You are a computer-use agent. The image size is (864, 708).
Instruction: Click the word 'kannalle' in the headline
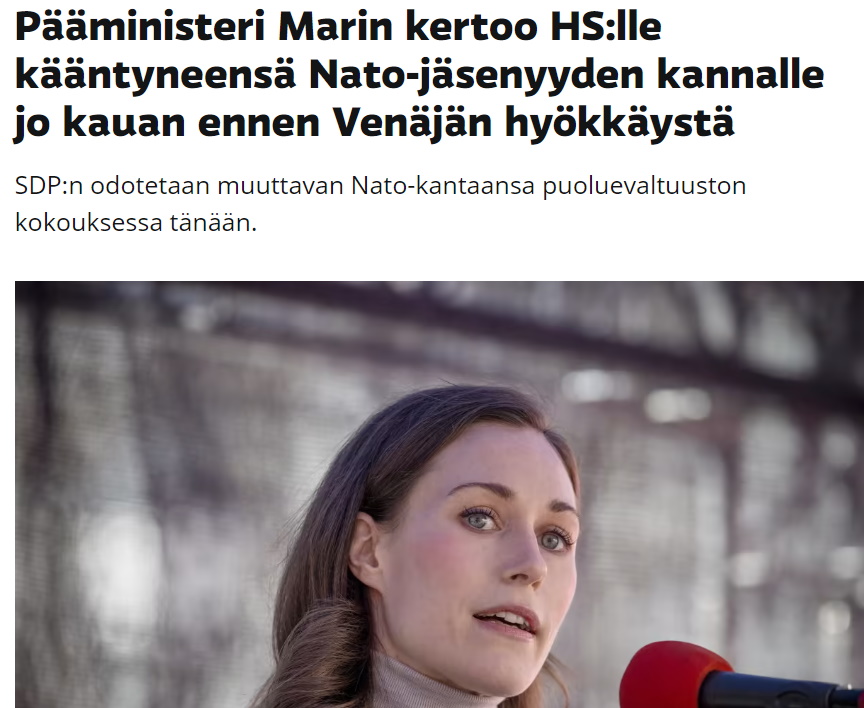pyautogui.click(x=741, y=75)
